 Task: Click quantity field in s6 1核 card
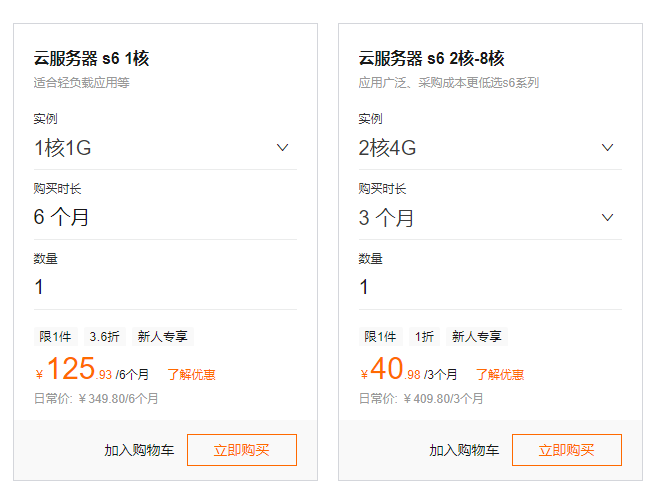pos(150,287)
